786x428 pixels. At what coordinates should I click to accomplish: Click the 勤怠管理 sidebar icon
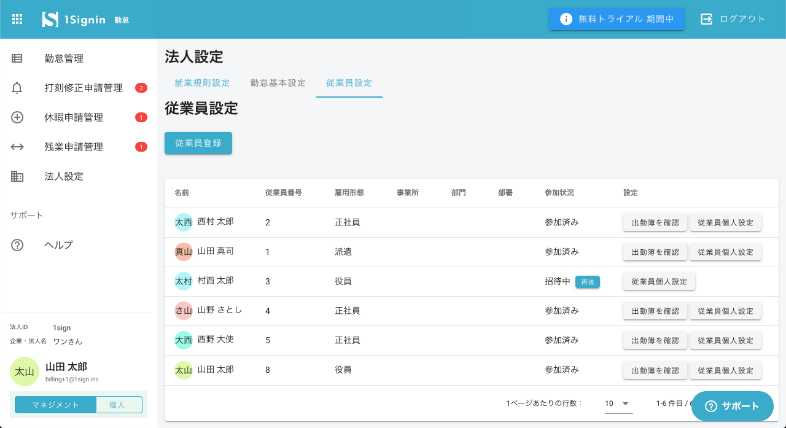pyautogui.click(x=17, y=59)
